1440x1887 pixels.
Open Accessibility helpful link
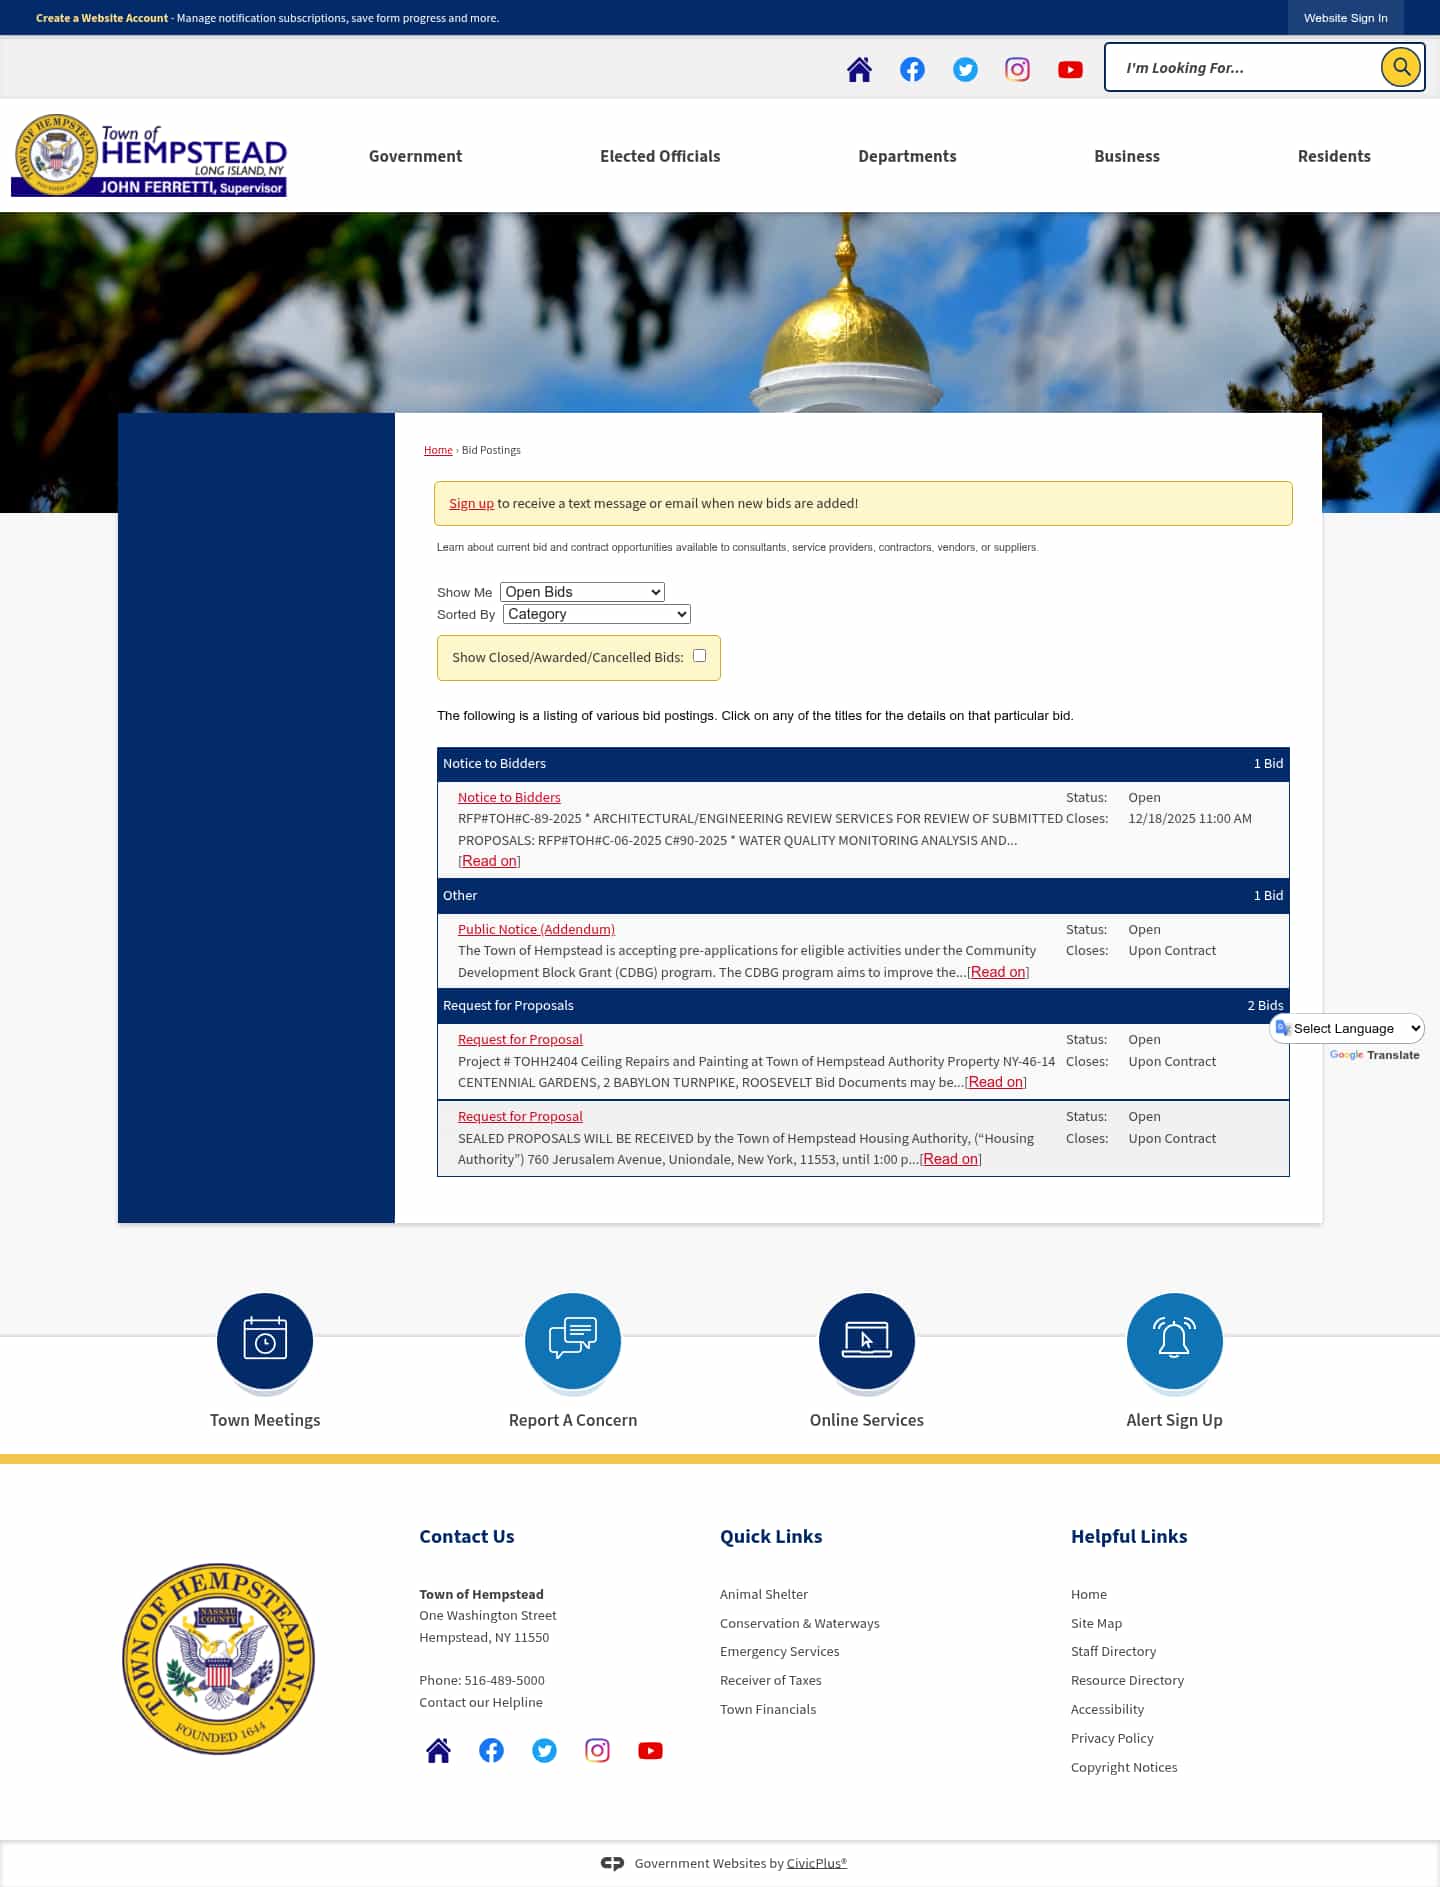click(x=1107, y=1709)
